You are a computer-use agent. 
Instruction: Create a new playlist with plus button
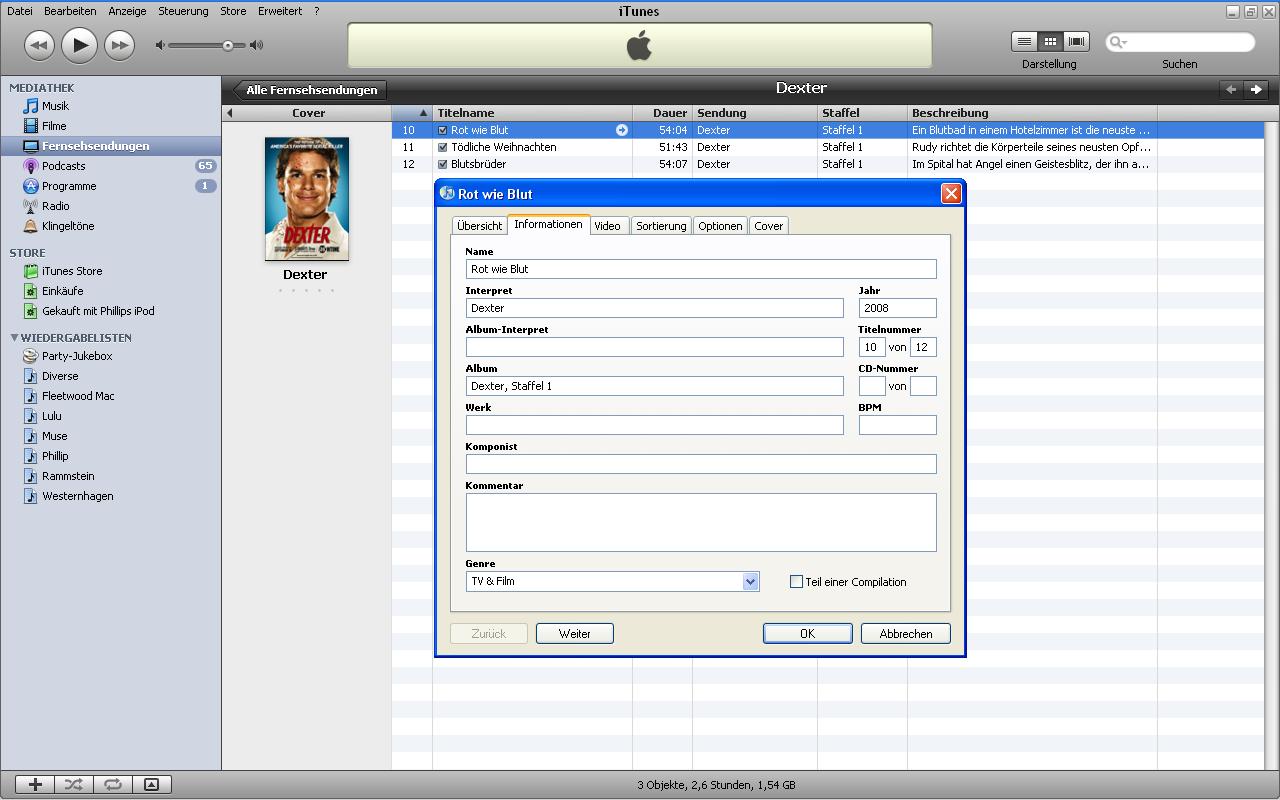click(35, 785)
